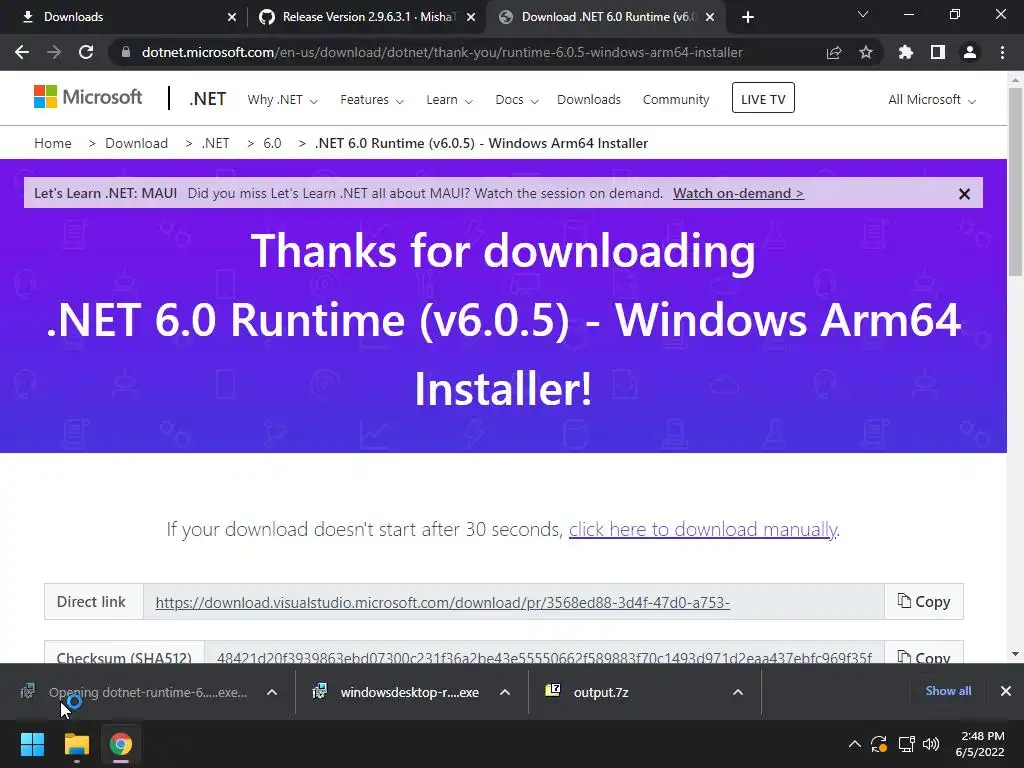Share this page via the share icon
This screenshot has height=768, width=1024.
(834, 52)
